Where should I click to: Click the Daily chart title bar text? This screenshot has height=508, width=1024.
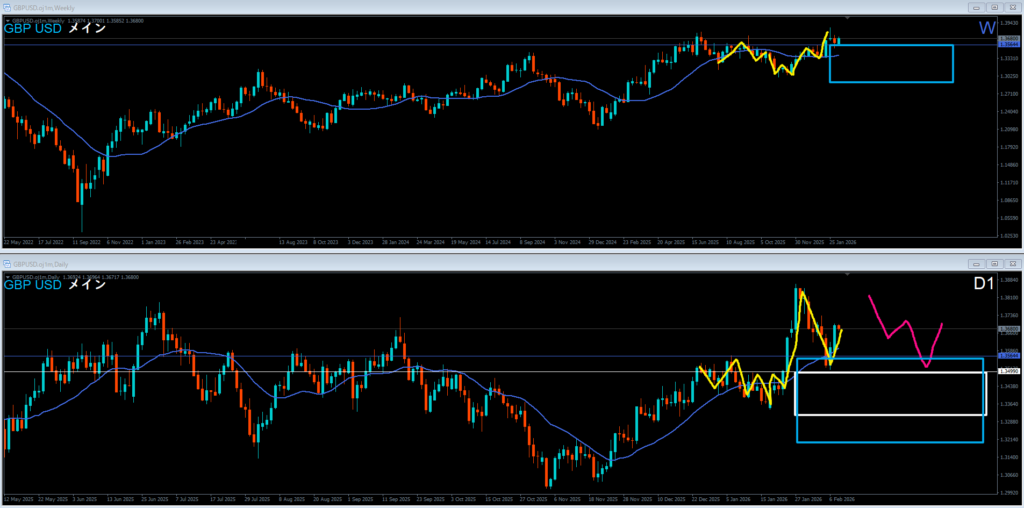(x=42, y=263)
